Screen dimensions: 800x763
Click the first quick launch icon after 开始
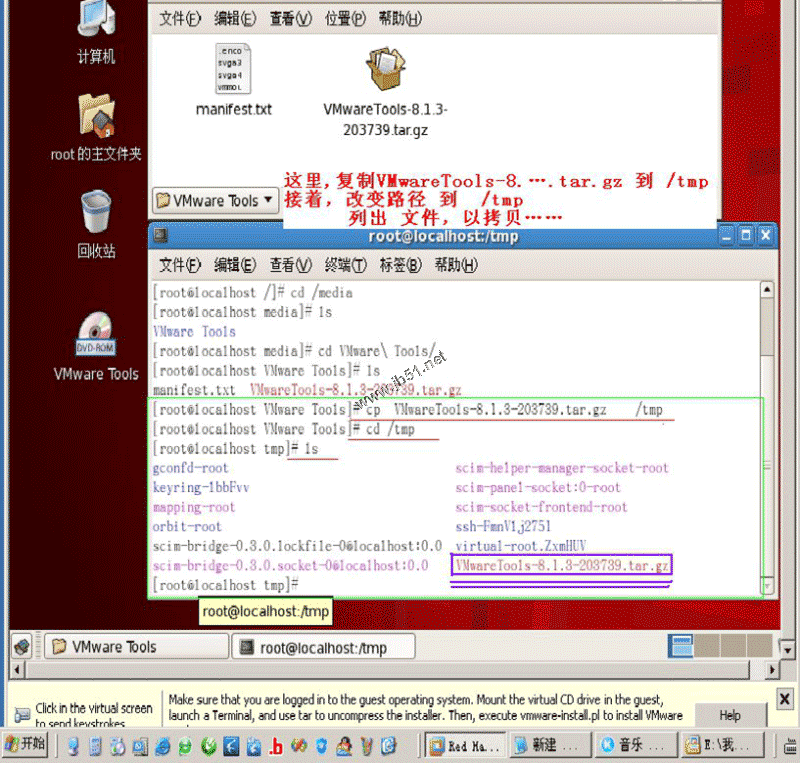[73, 746]
